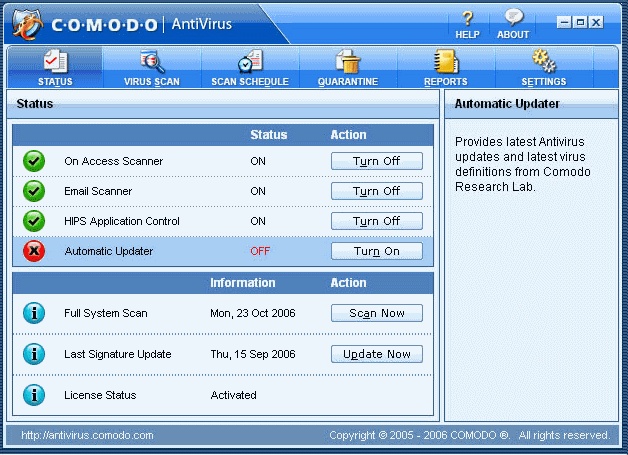This screenshot has height=455, width=628.
Task: Click info icon beside License Status
Action: tap(34, 395)
